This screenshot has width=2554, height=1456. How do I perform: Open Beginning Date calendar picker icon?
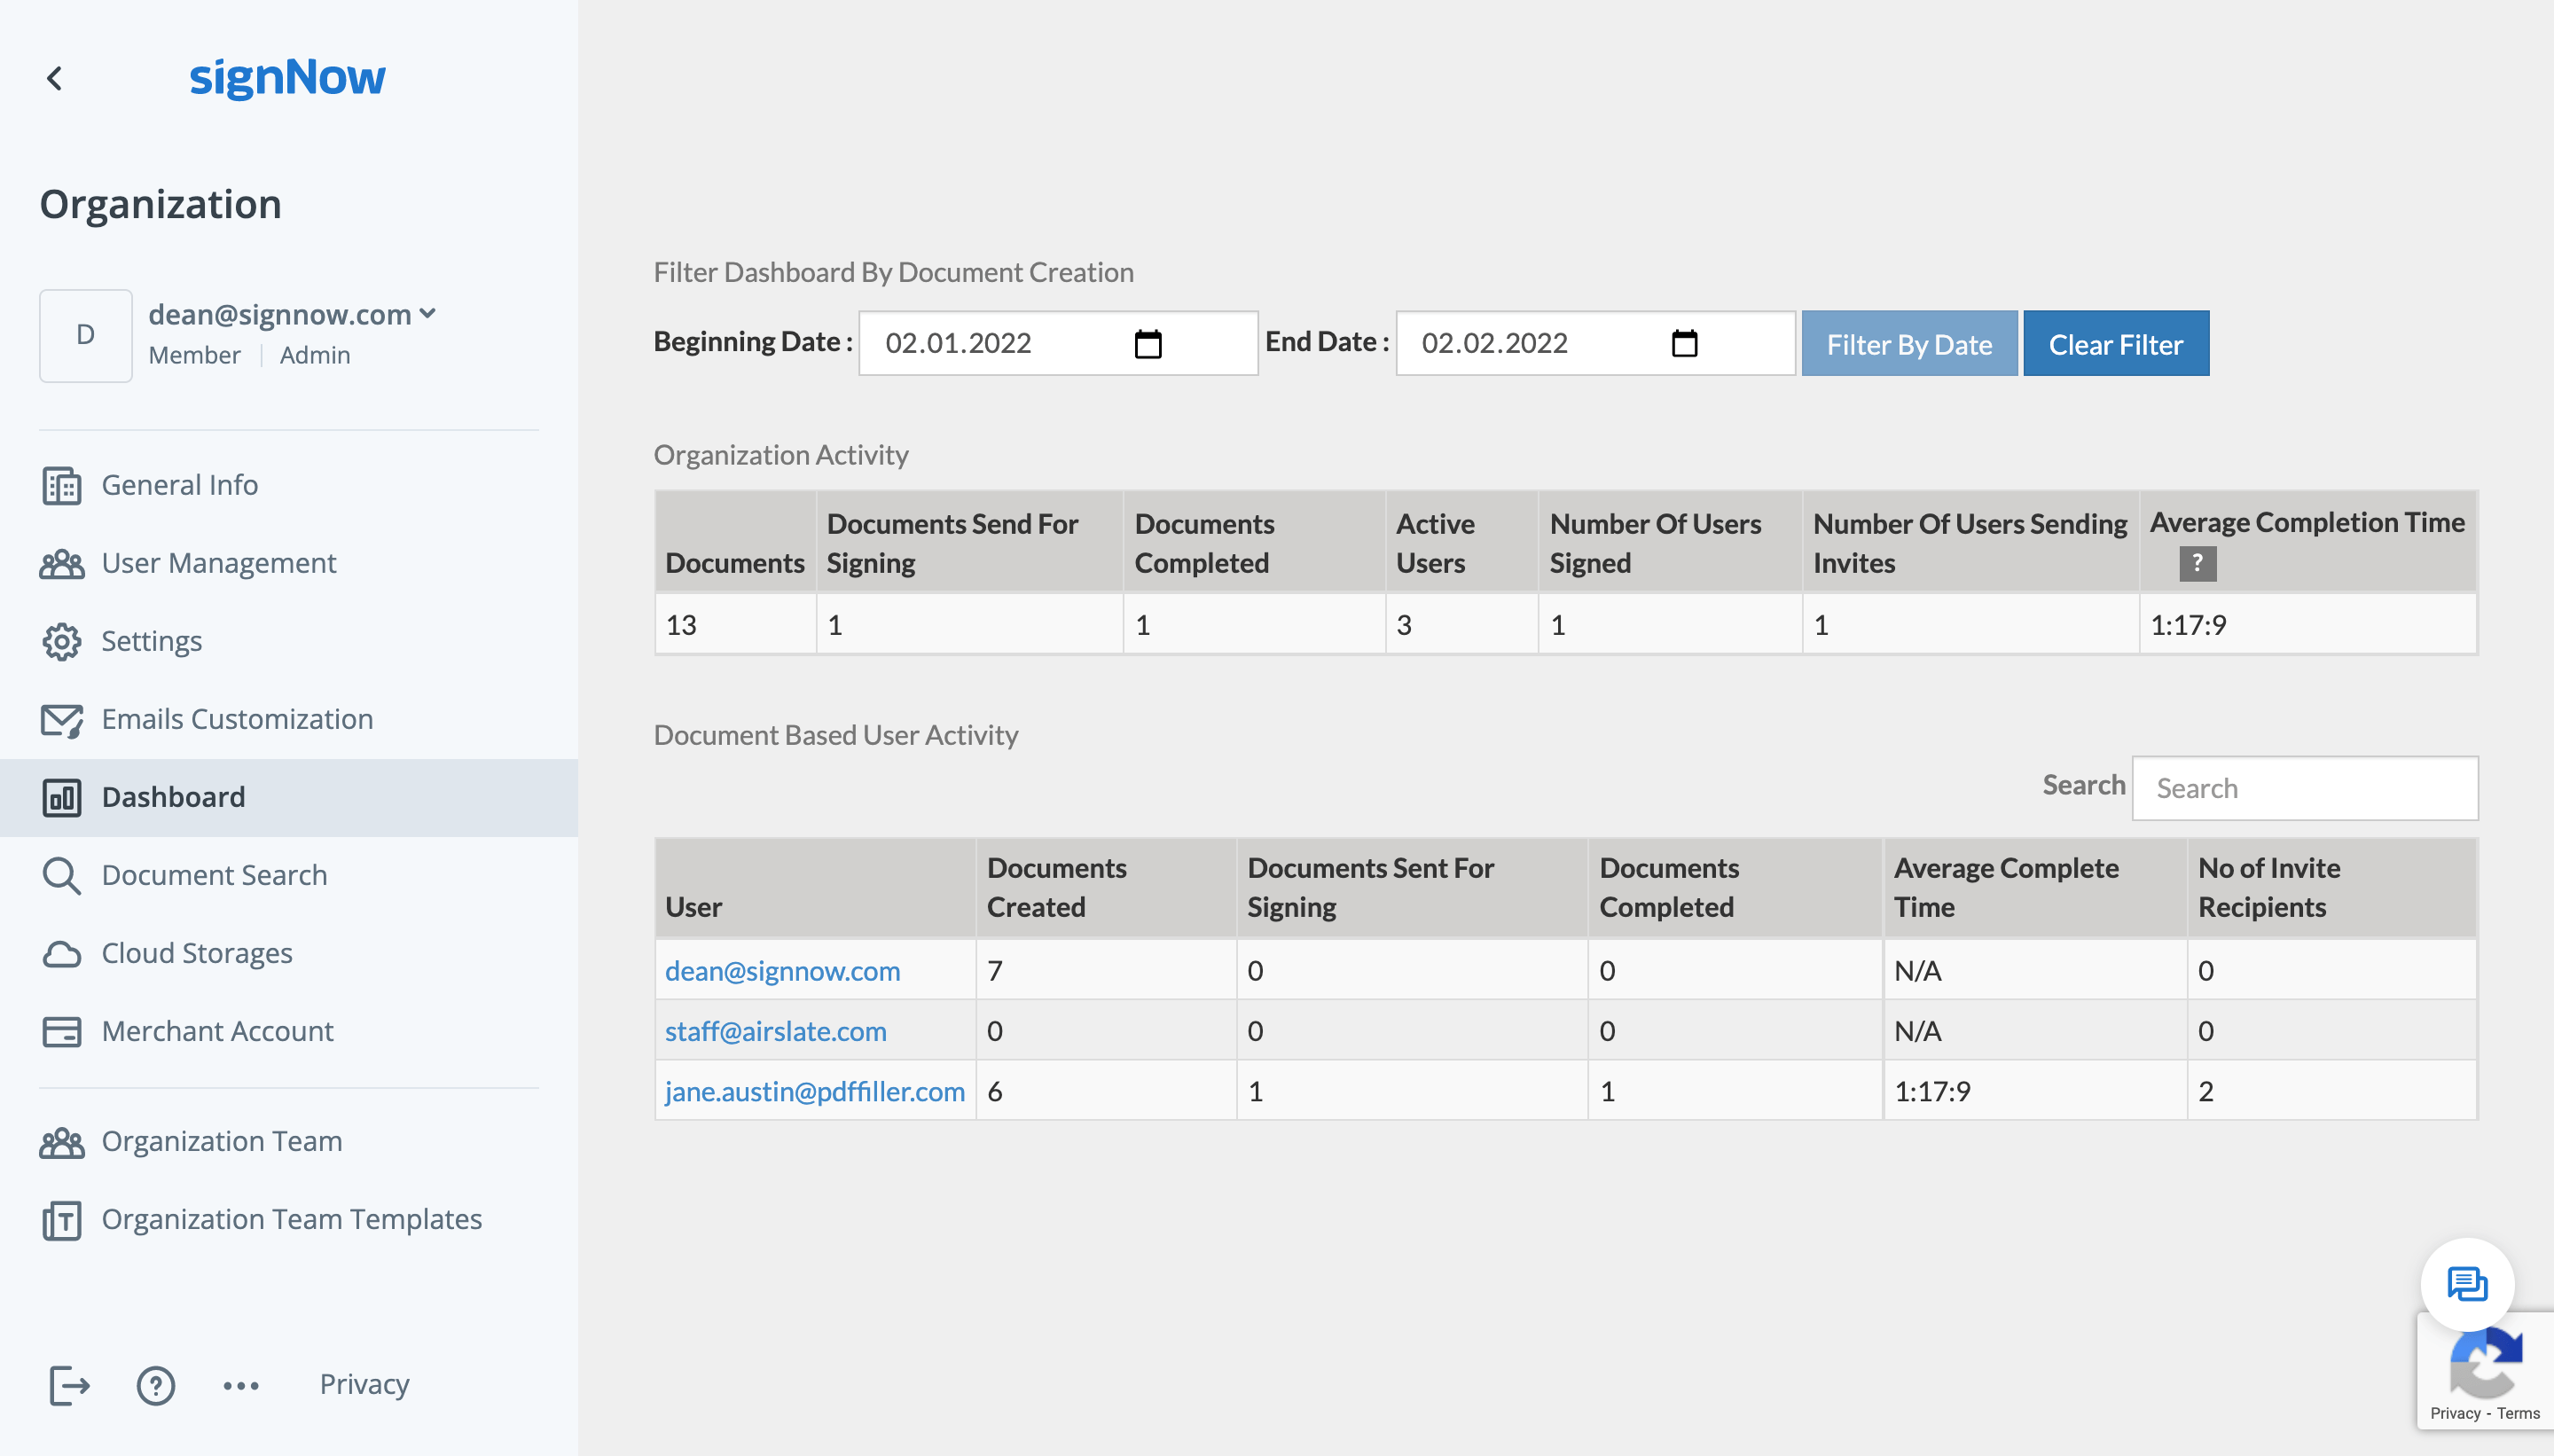pyautogui.click(x=1148, y=344)
